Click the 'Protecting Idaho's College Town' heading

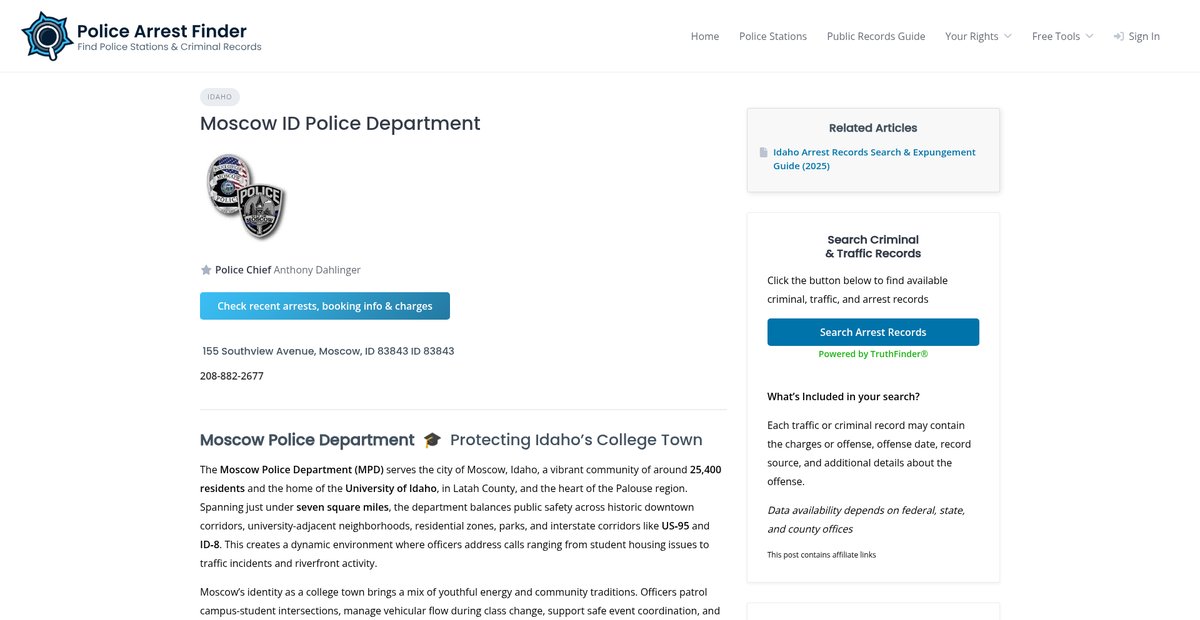576,440
